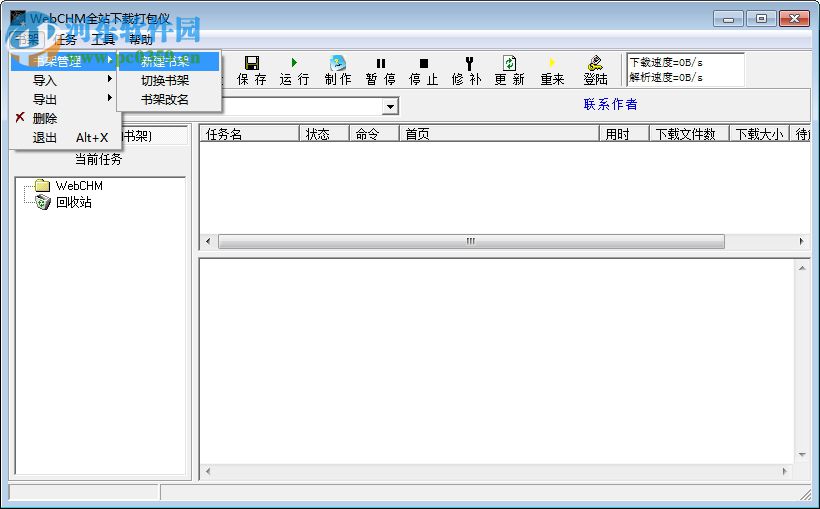Screen dimensions: 820x509
Task: Sort by the 任务名 column header
Action: (x=249, y=134)
